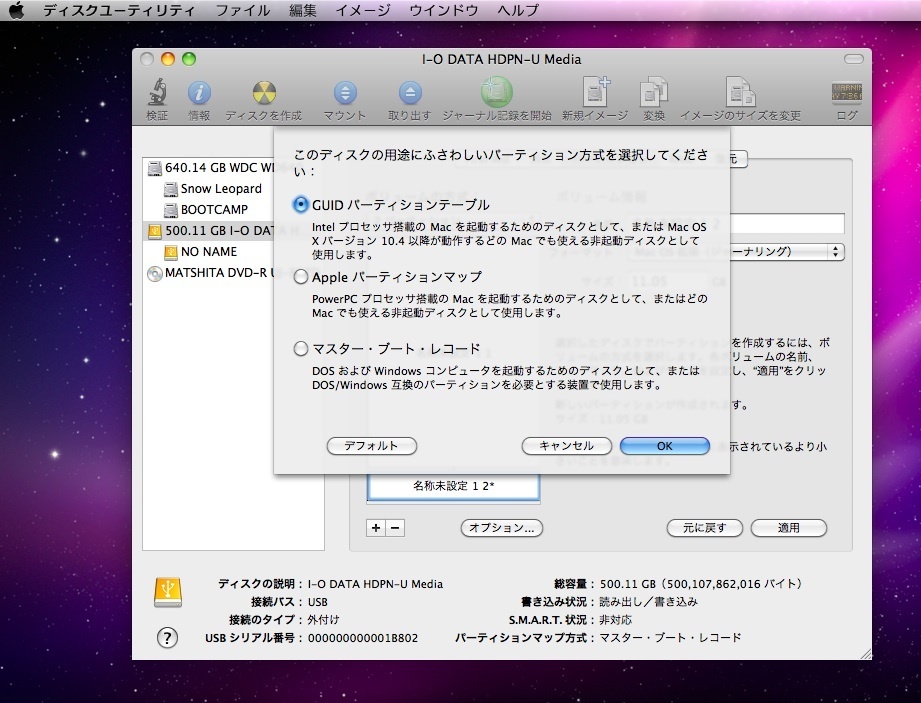Screen dimensions: 921x703
Task: Open the Info (情報) toolbar icon
Action: tap(199, 95)
